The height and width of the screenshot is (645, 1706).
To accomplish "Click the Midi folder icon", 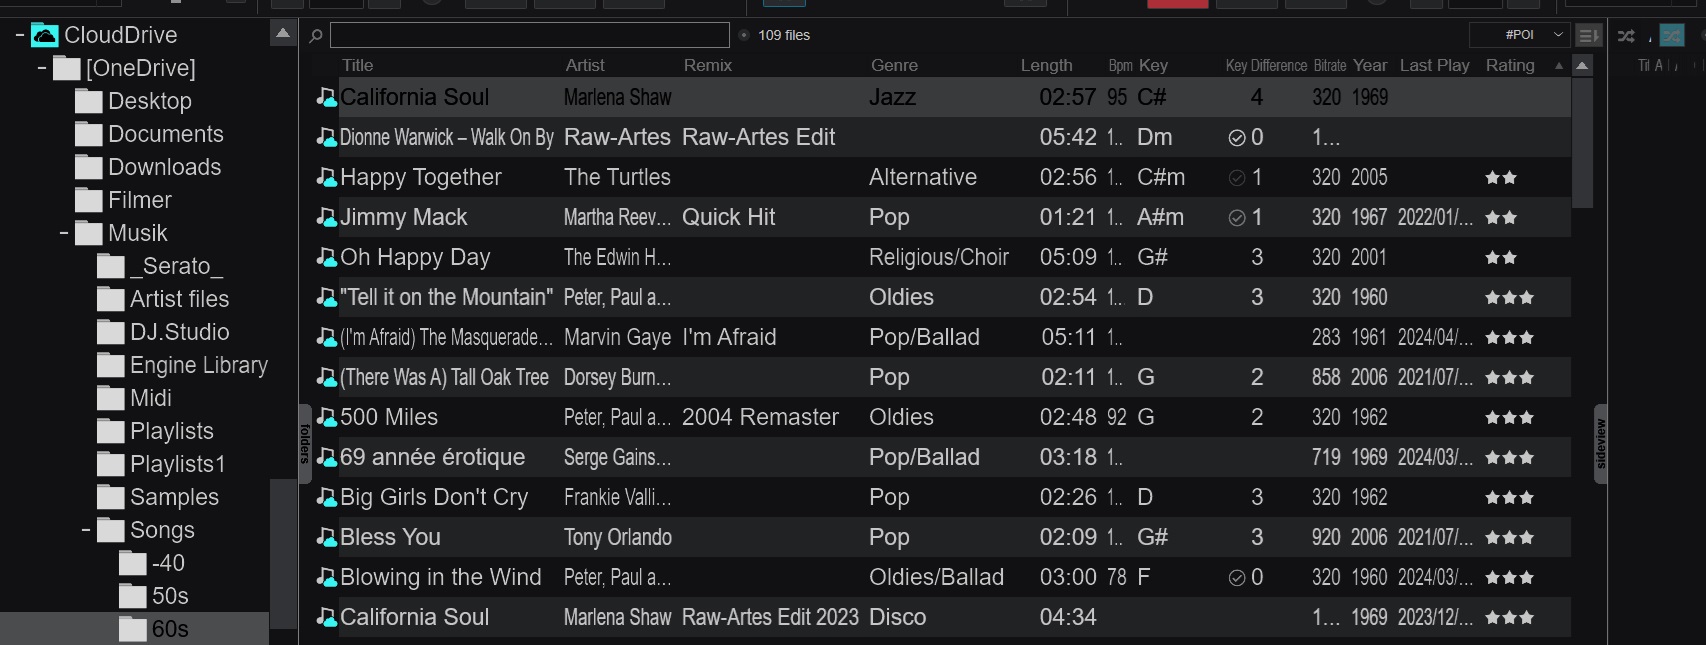I will 111,399.
